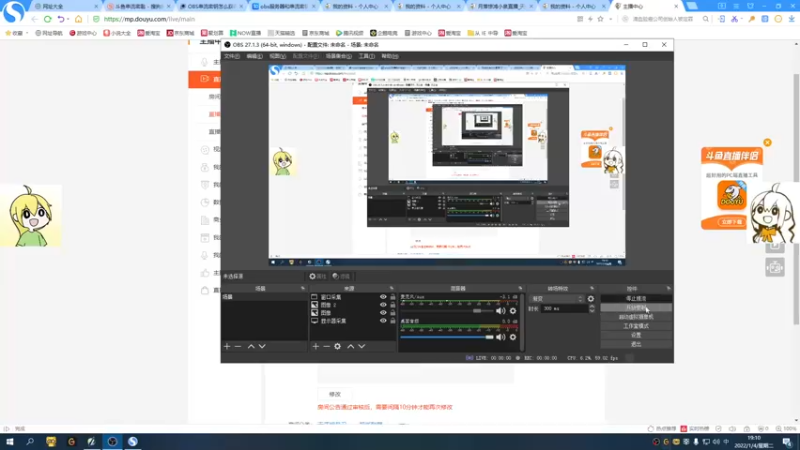Open the 文件 menu in OBS
This screenshot has height=450, width=800.
pyautogui.click(x=232, y=56)
